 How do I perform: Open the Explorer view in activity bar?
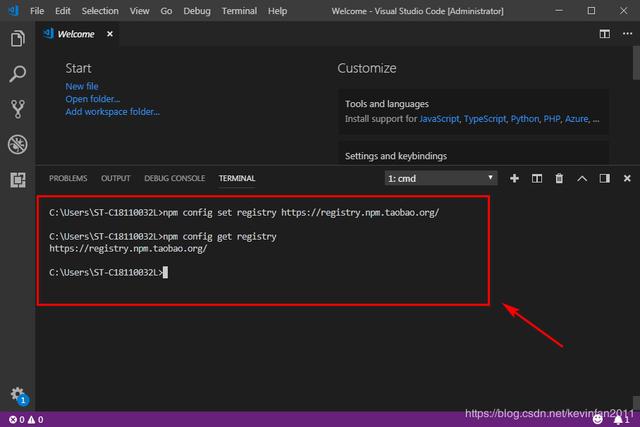tap(17, 39)
